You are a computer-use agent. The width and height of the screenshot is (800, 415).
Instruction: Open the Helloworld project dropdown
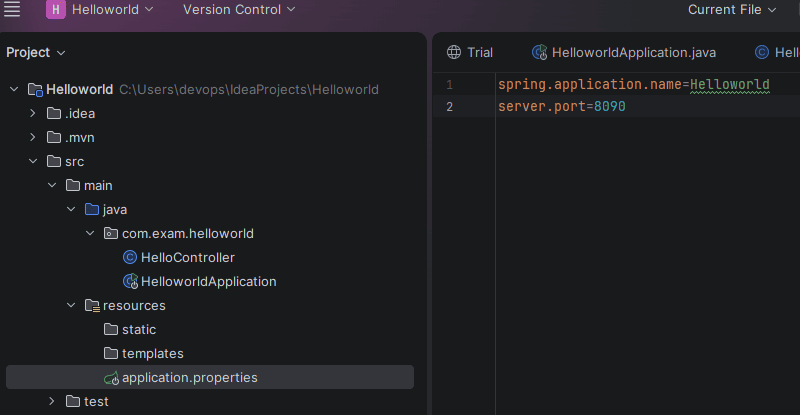[x=112, y=9]
